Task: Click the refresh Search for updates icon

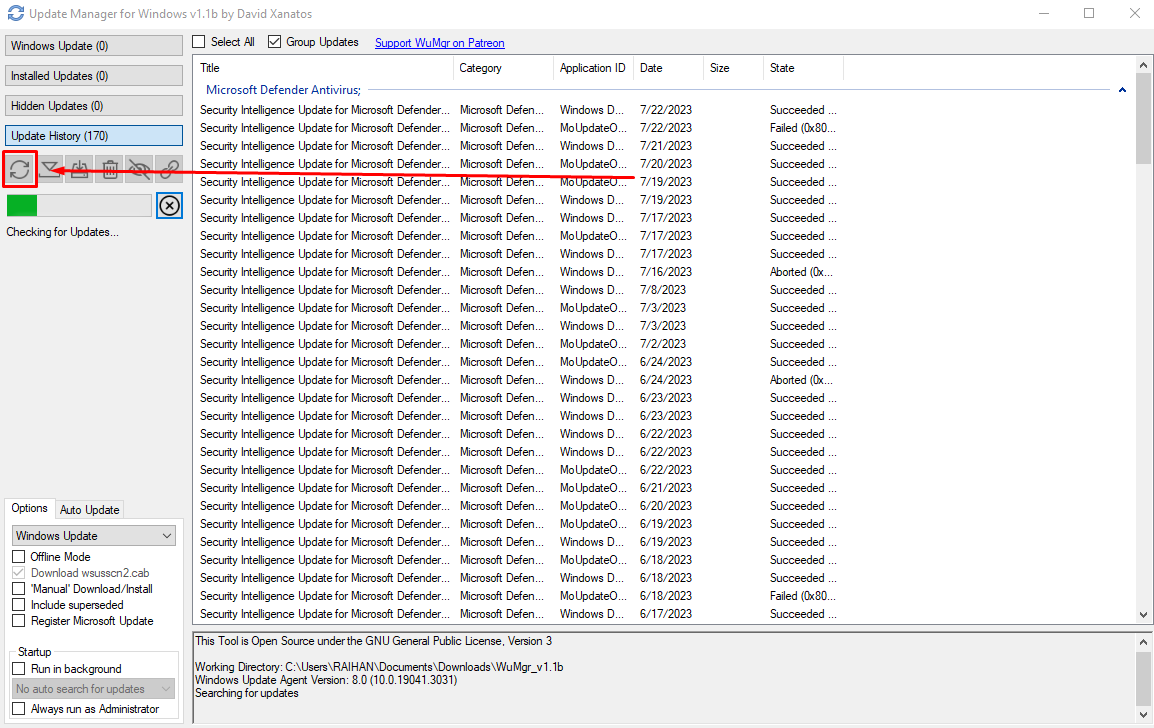Action: point(20,170)
